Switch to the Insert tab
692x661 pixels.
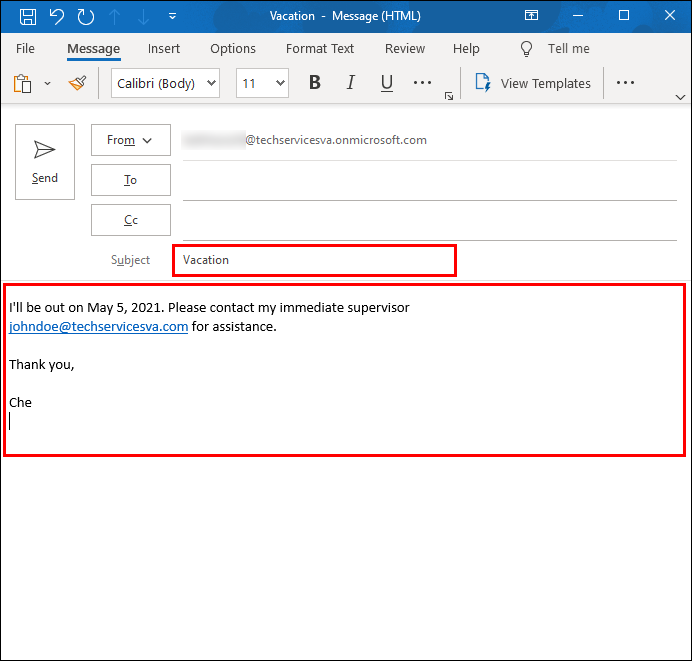(164, 49)
